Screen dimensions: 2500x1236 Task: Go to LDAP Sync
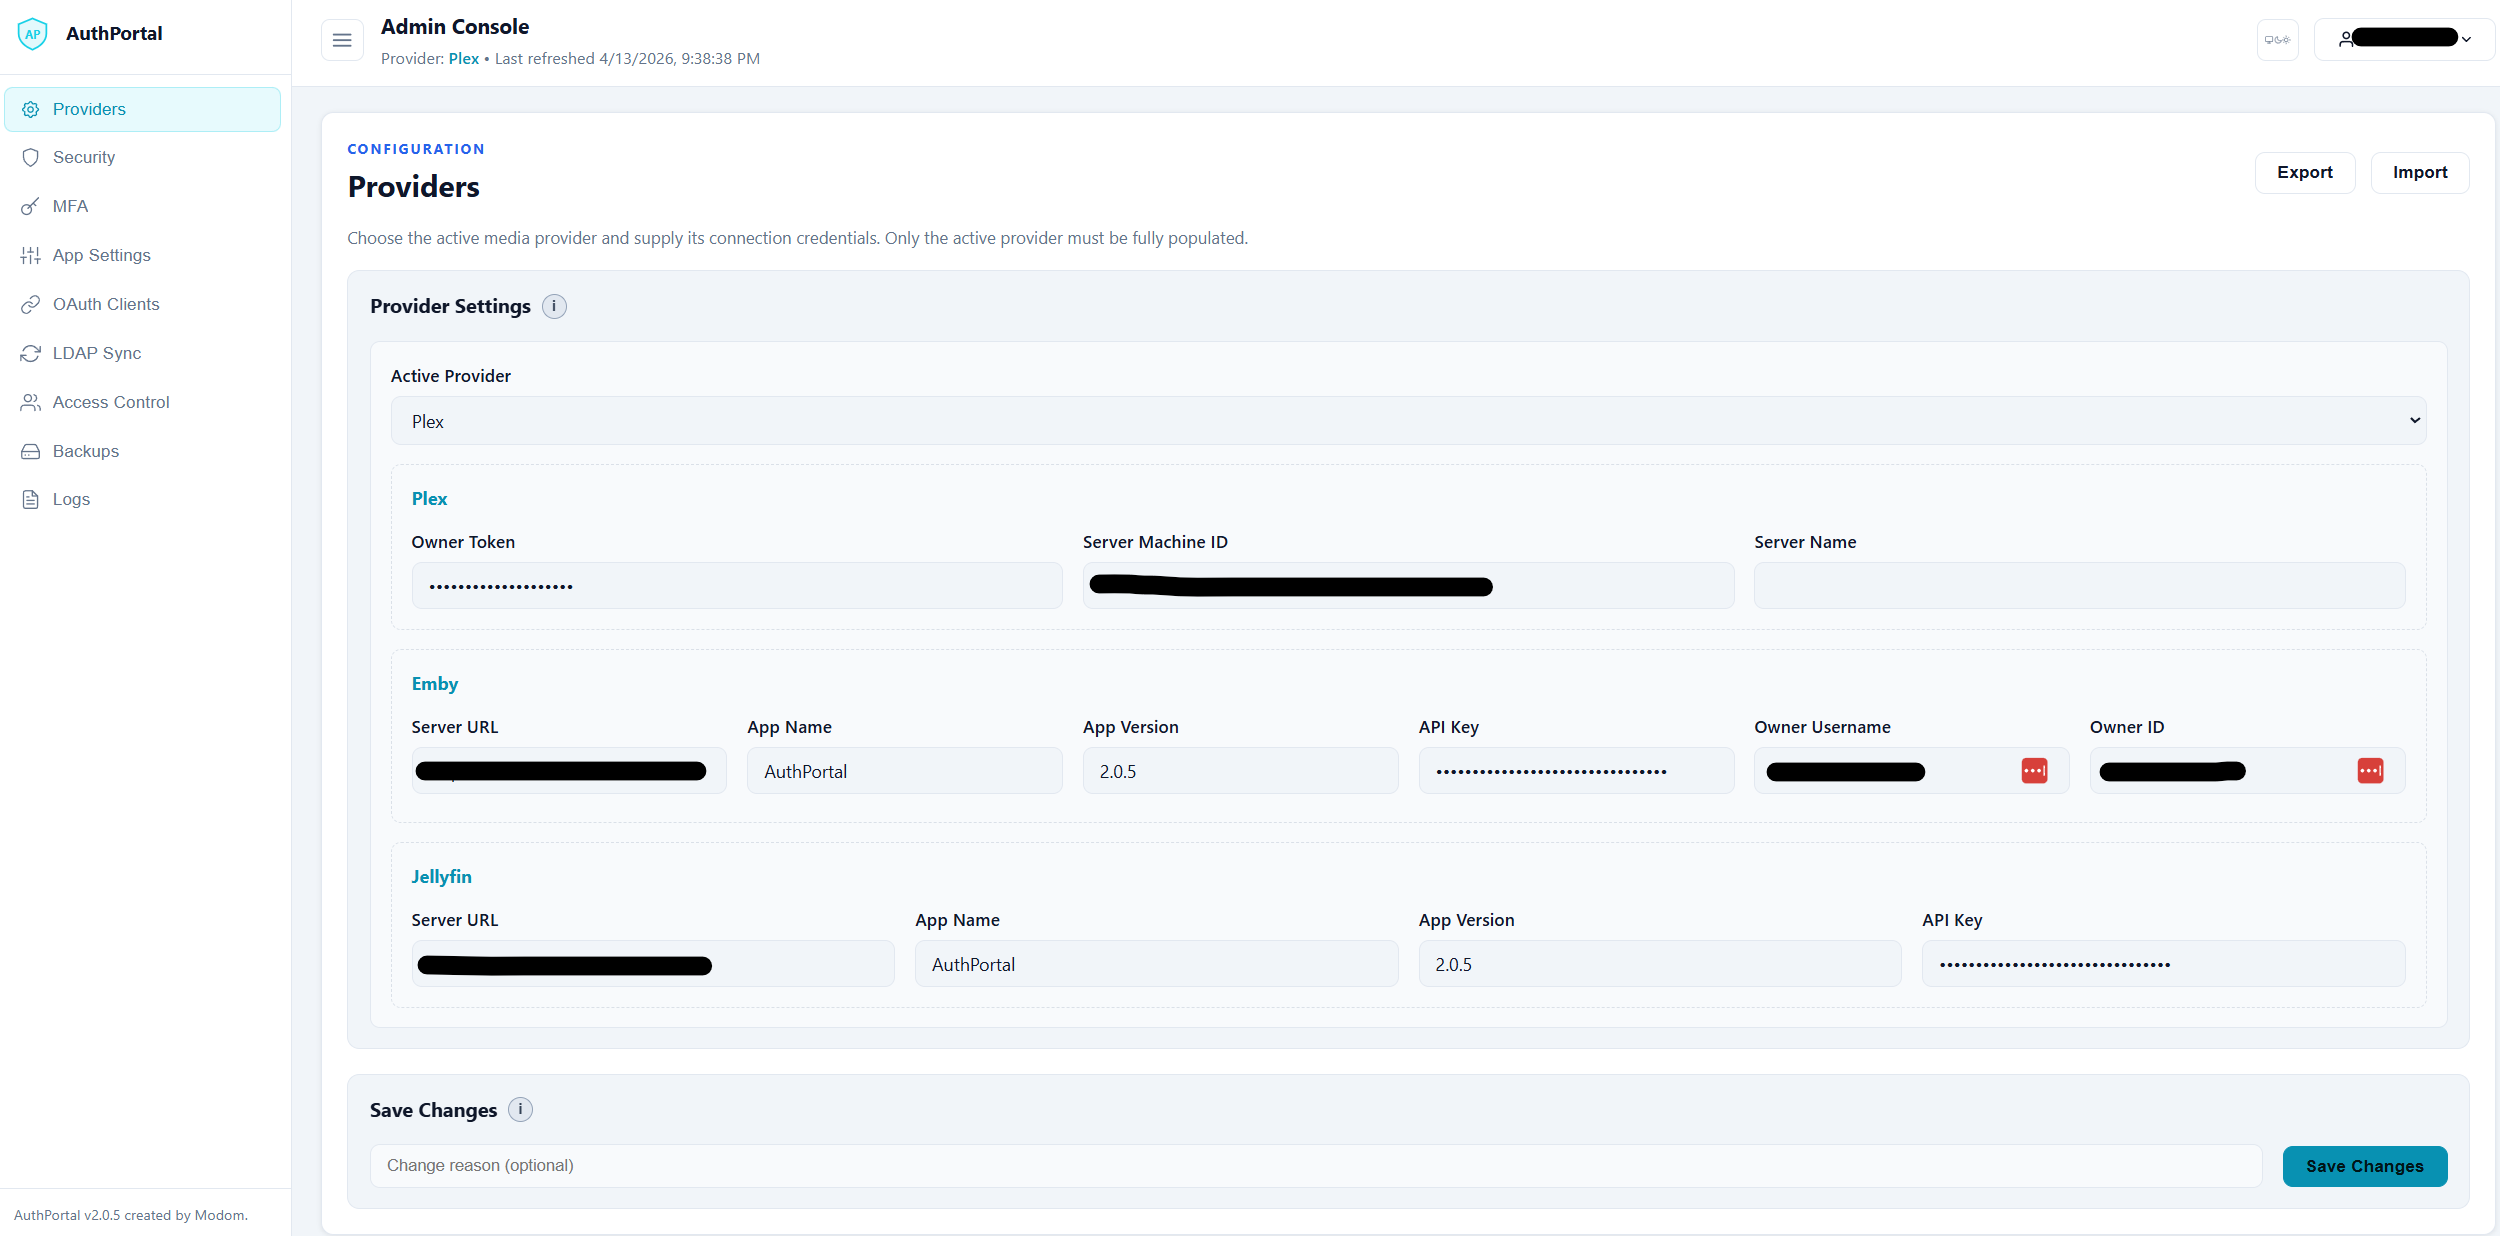click(142, 354)
